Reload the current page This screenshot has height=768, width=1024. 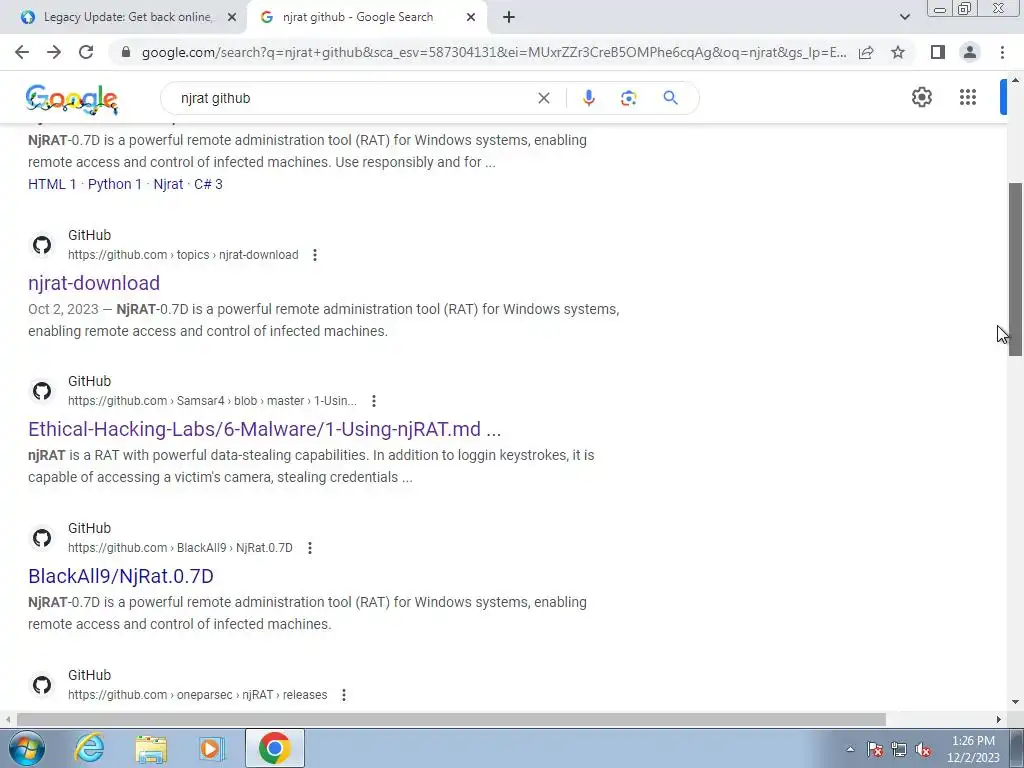point(86,52)
